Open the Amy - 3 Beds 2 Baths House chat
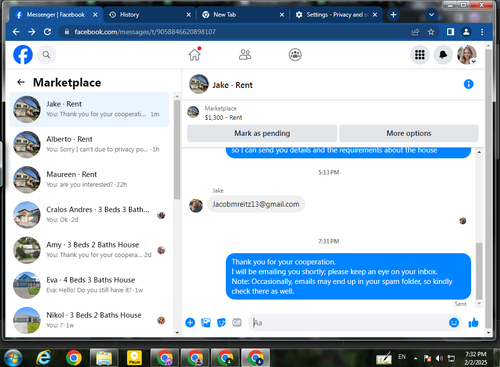Screen dimensions: 500x367 click(89, 250)
